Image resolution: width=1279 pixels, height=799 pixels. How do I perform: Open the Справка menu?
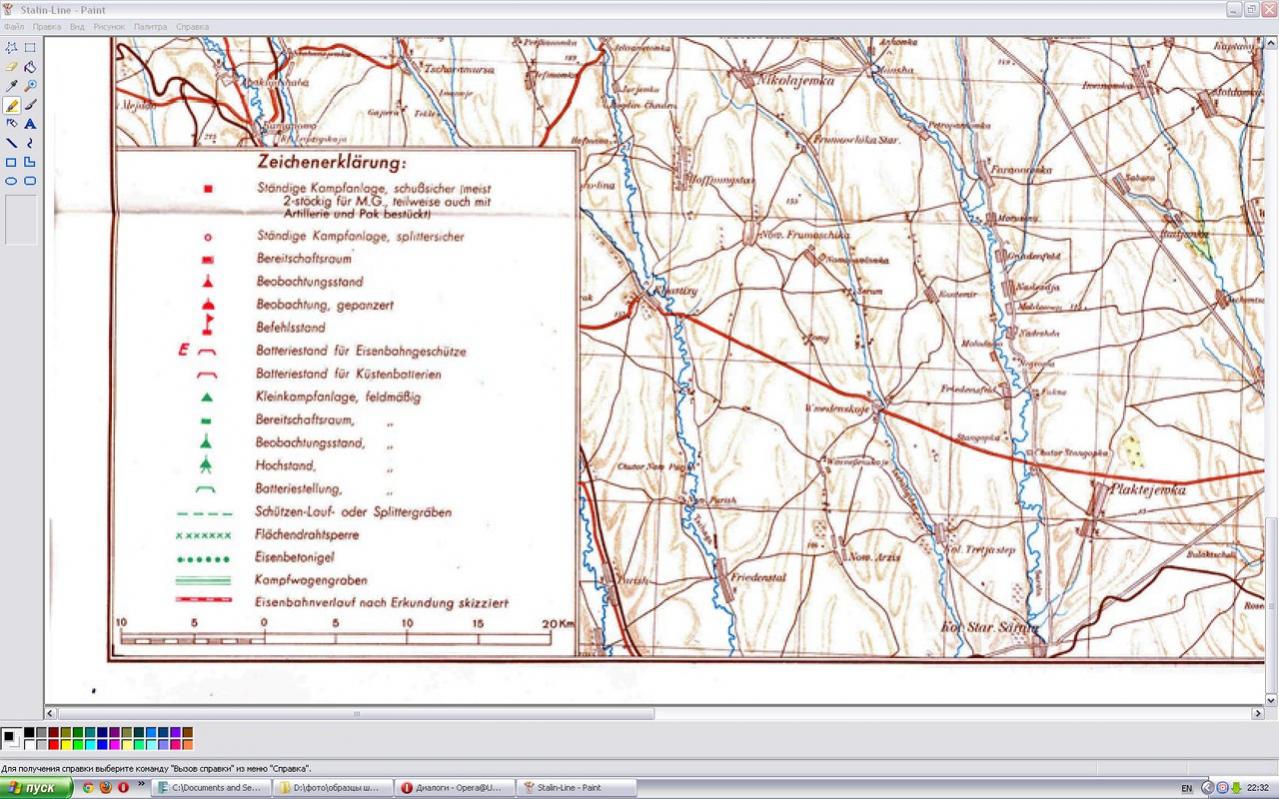192,27
